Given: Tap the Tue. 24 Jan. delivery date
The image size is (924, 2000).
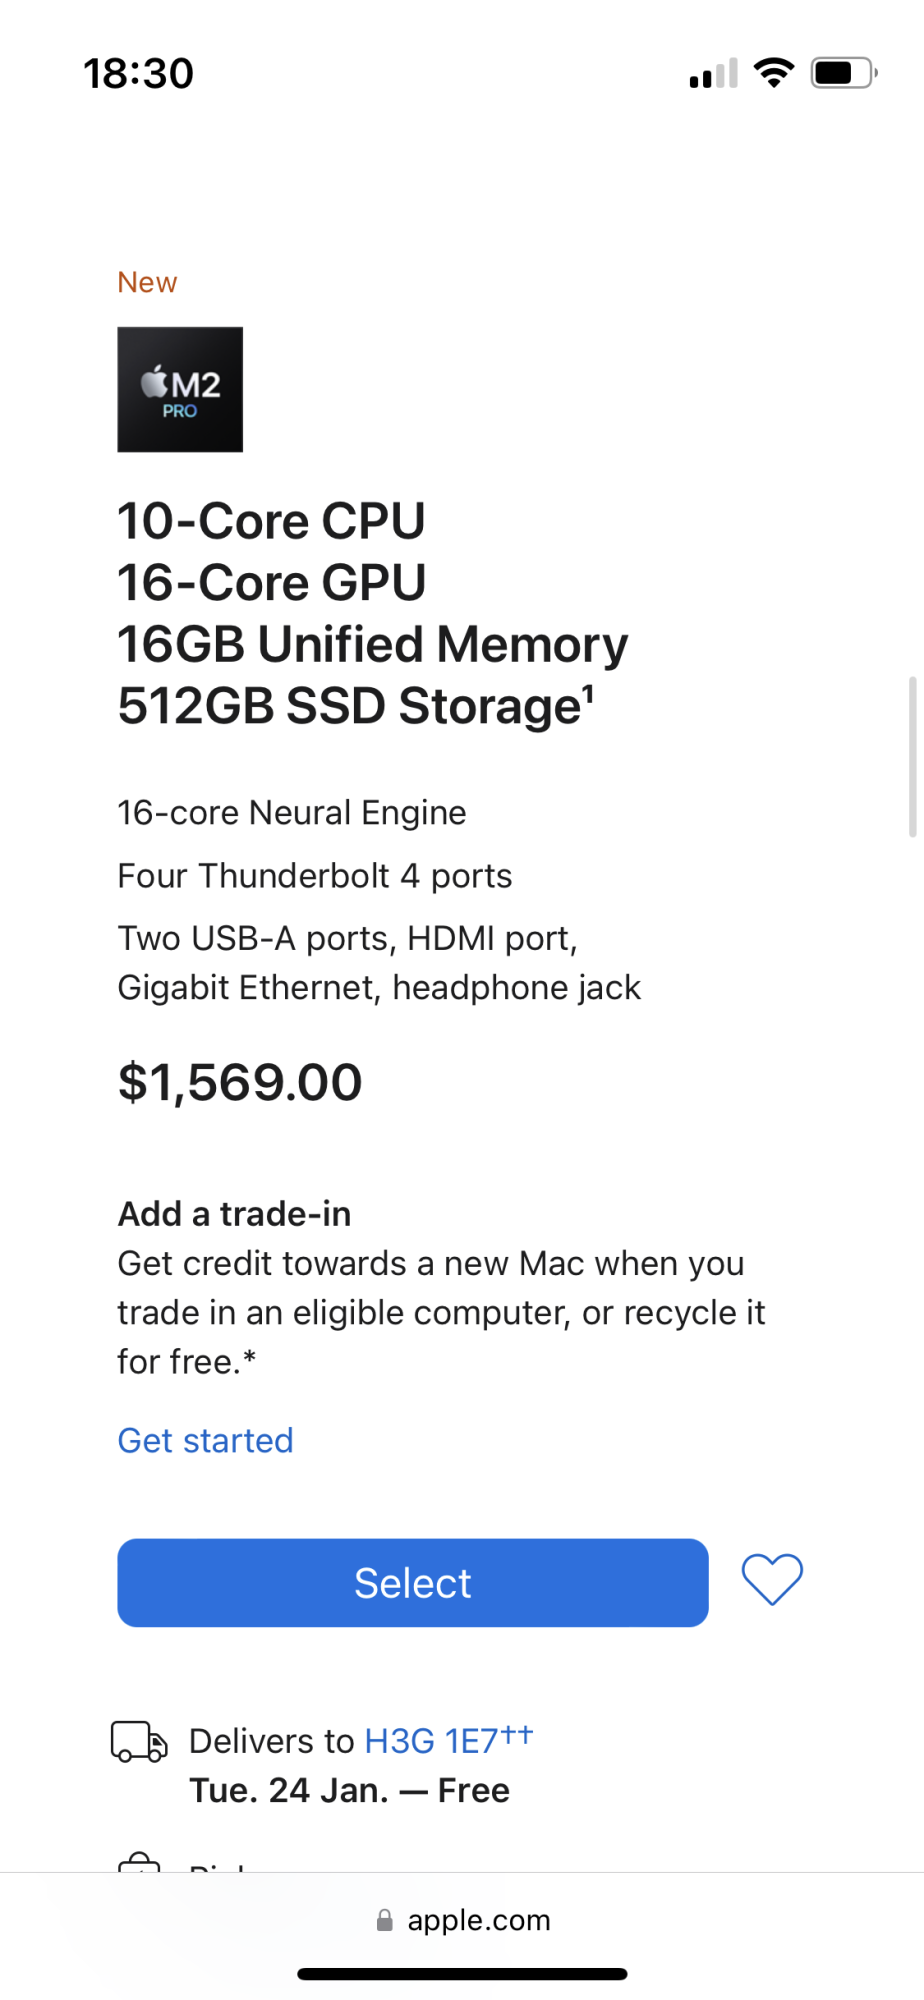Looking at the screenshot, I should (288, 1790).
